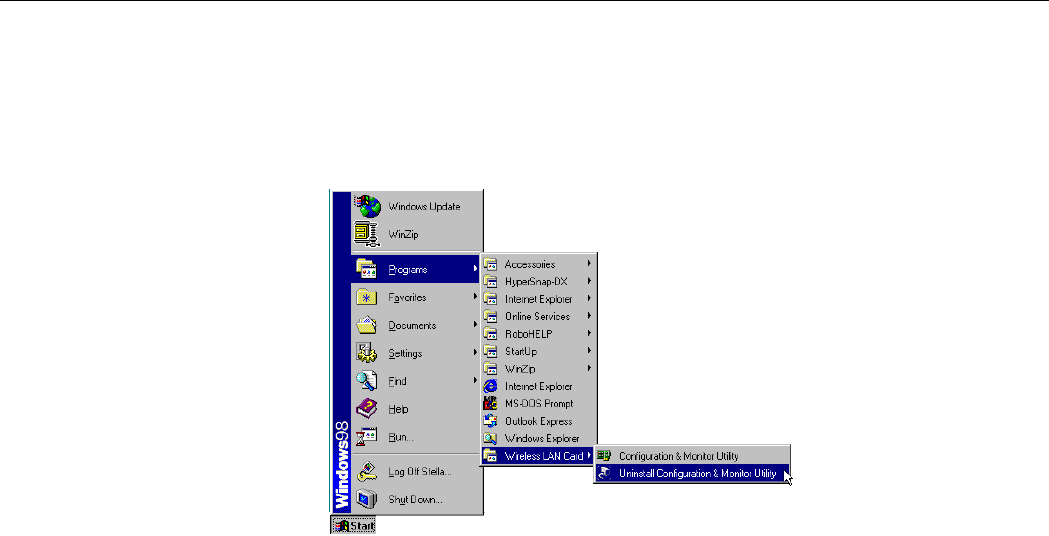This screenshot has height=536, width=1049.
Task: Expand the Programs submenu arrow
Action: pyautogui.click(x=476, y=269)
